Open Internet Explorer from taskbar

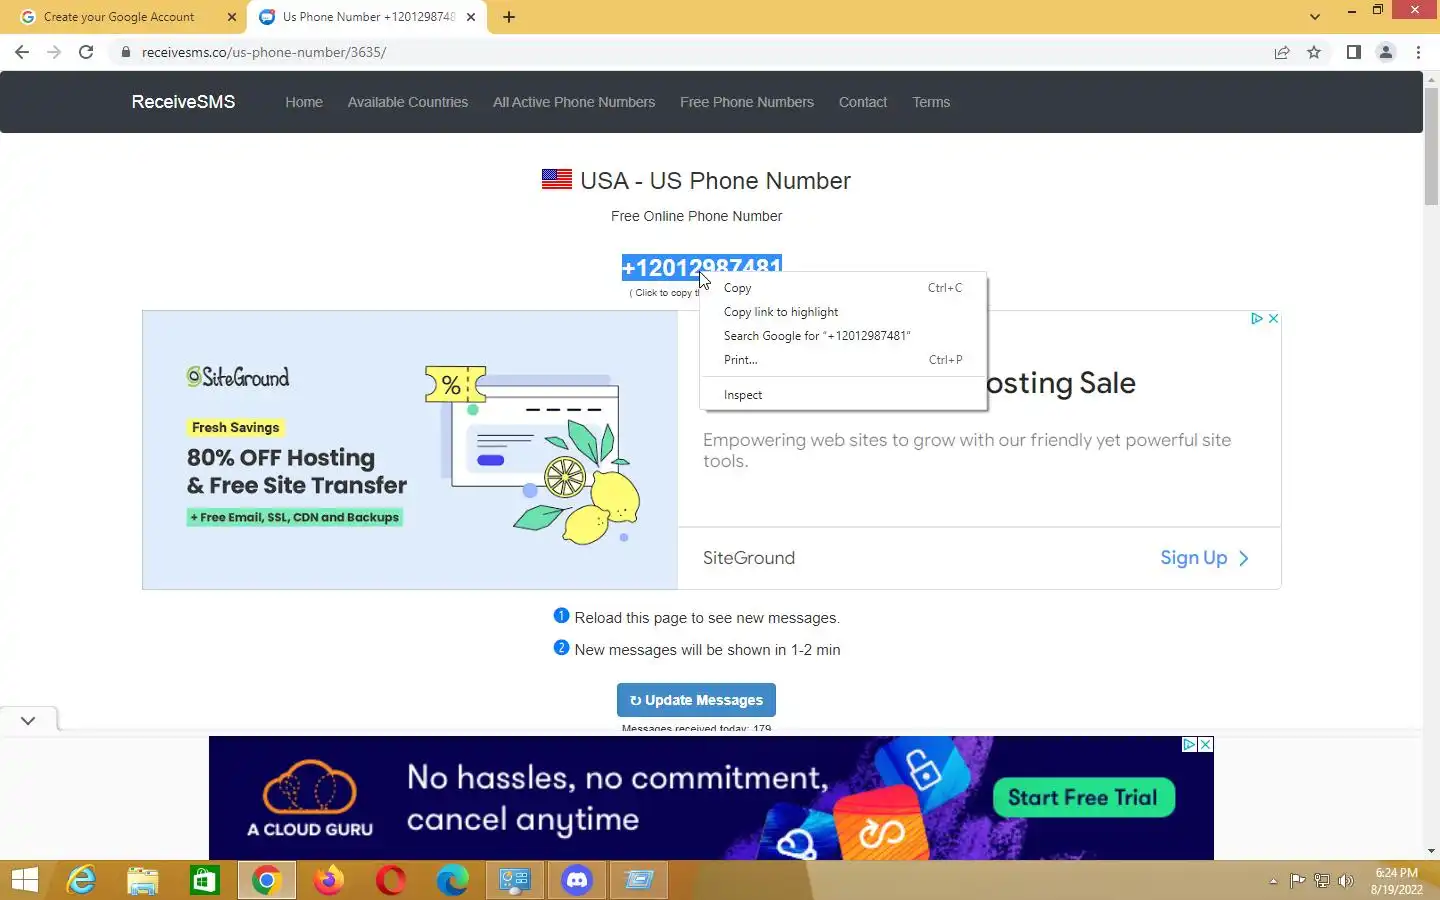[81, 880]
